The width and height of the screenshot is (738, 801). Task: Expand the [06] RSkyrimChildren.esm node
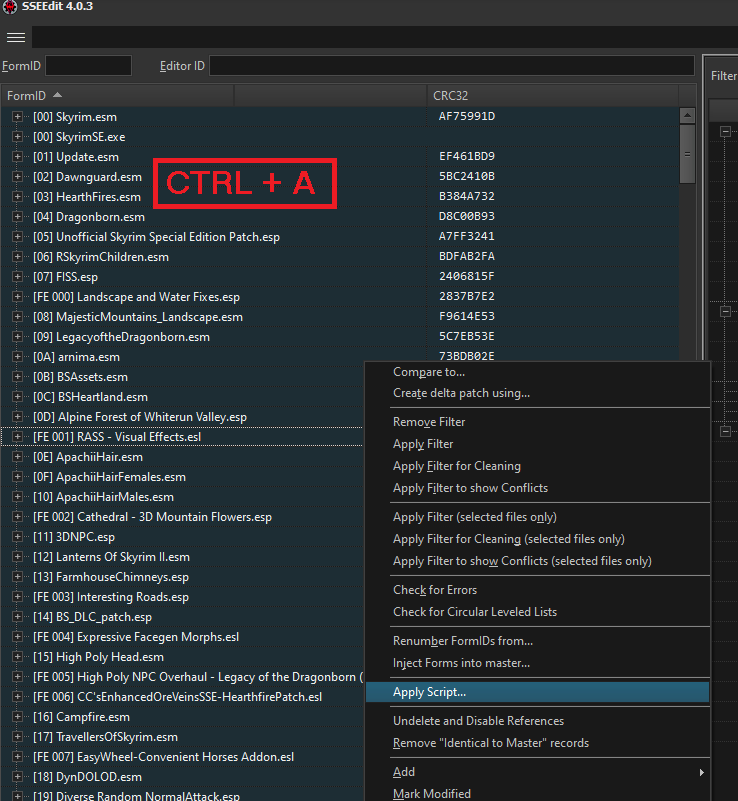pos(17,257)
